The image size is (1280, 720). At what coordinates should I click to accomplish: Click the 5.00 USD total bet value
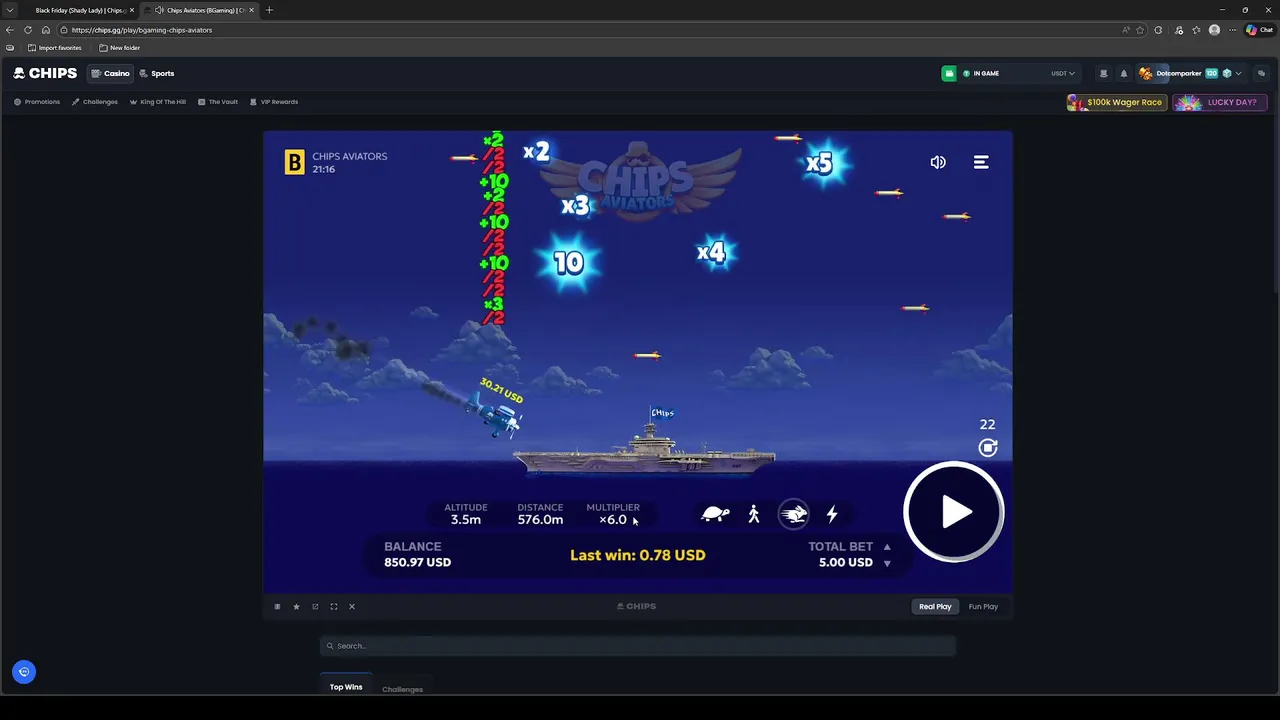click(x=846, y=562)
